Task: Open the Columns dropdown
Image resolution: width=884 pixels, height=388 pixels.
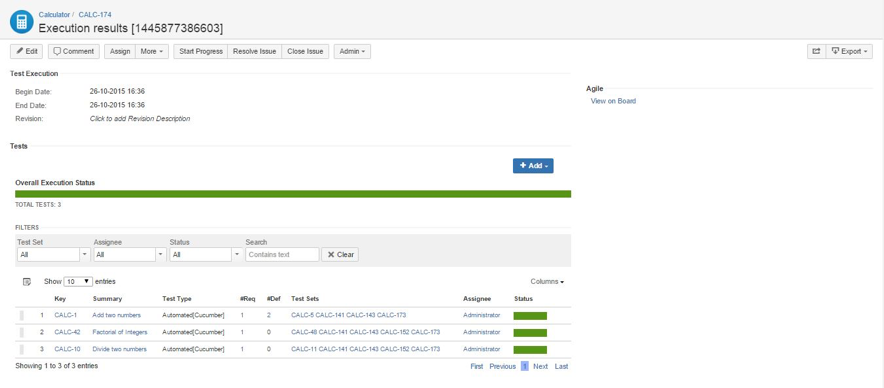Action: tap(547, 281)
